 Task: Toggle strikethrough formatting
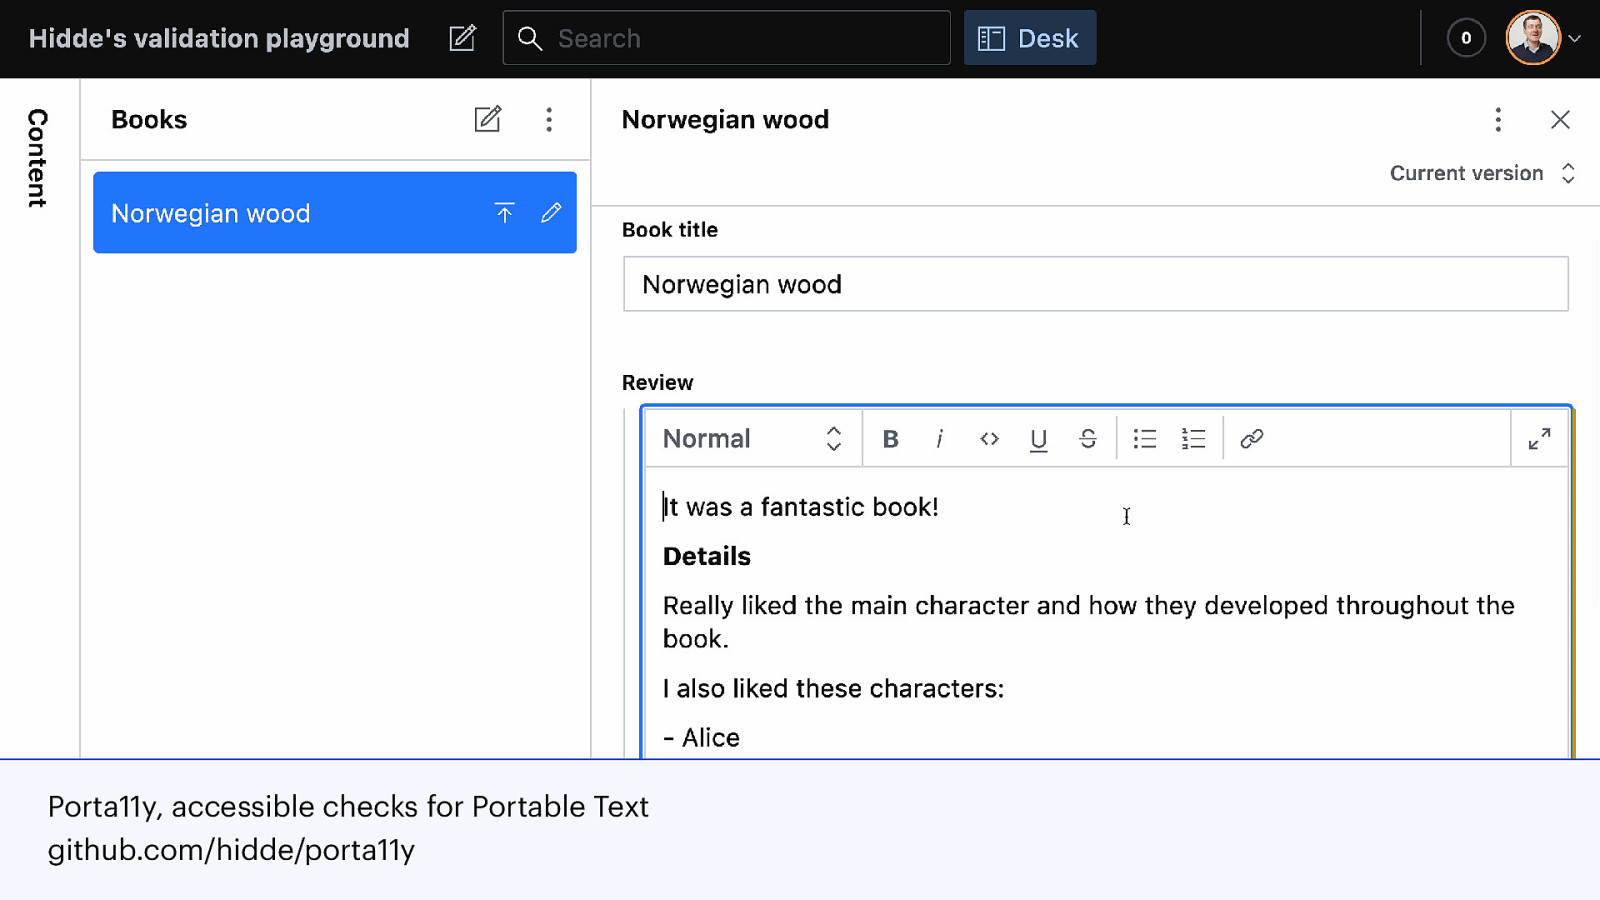1088,439
